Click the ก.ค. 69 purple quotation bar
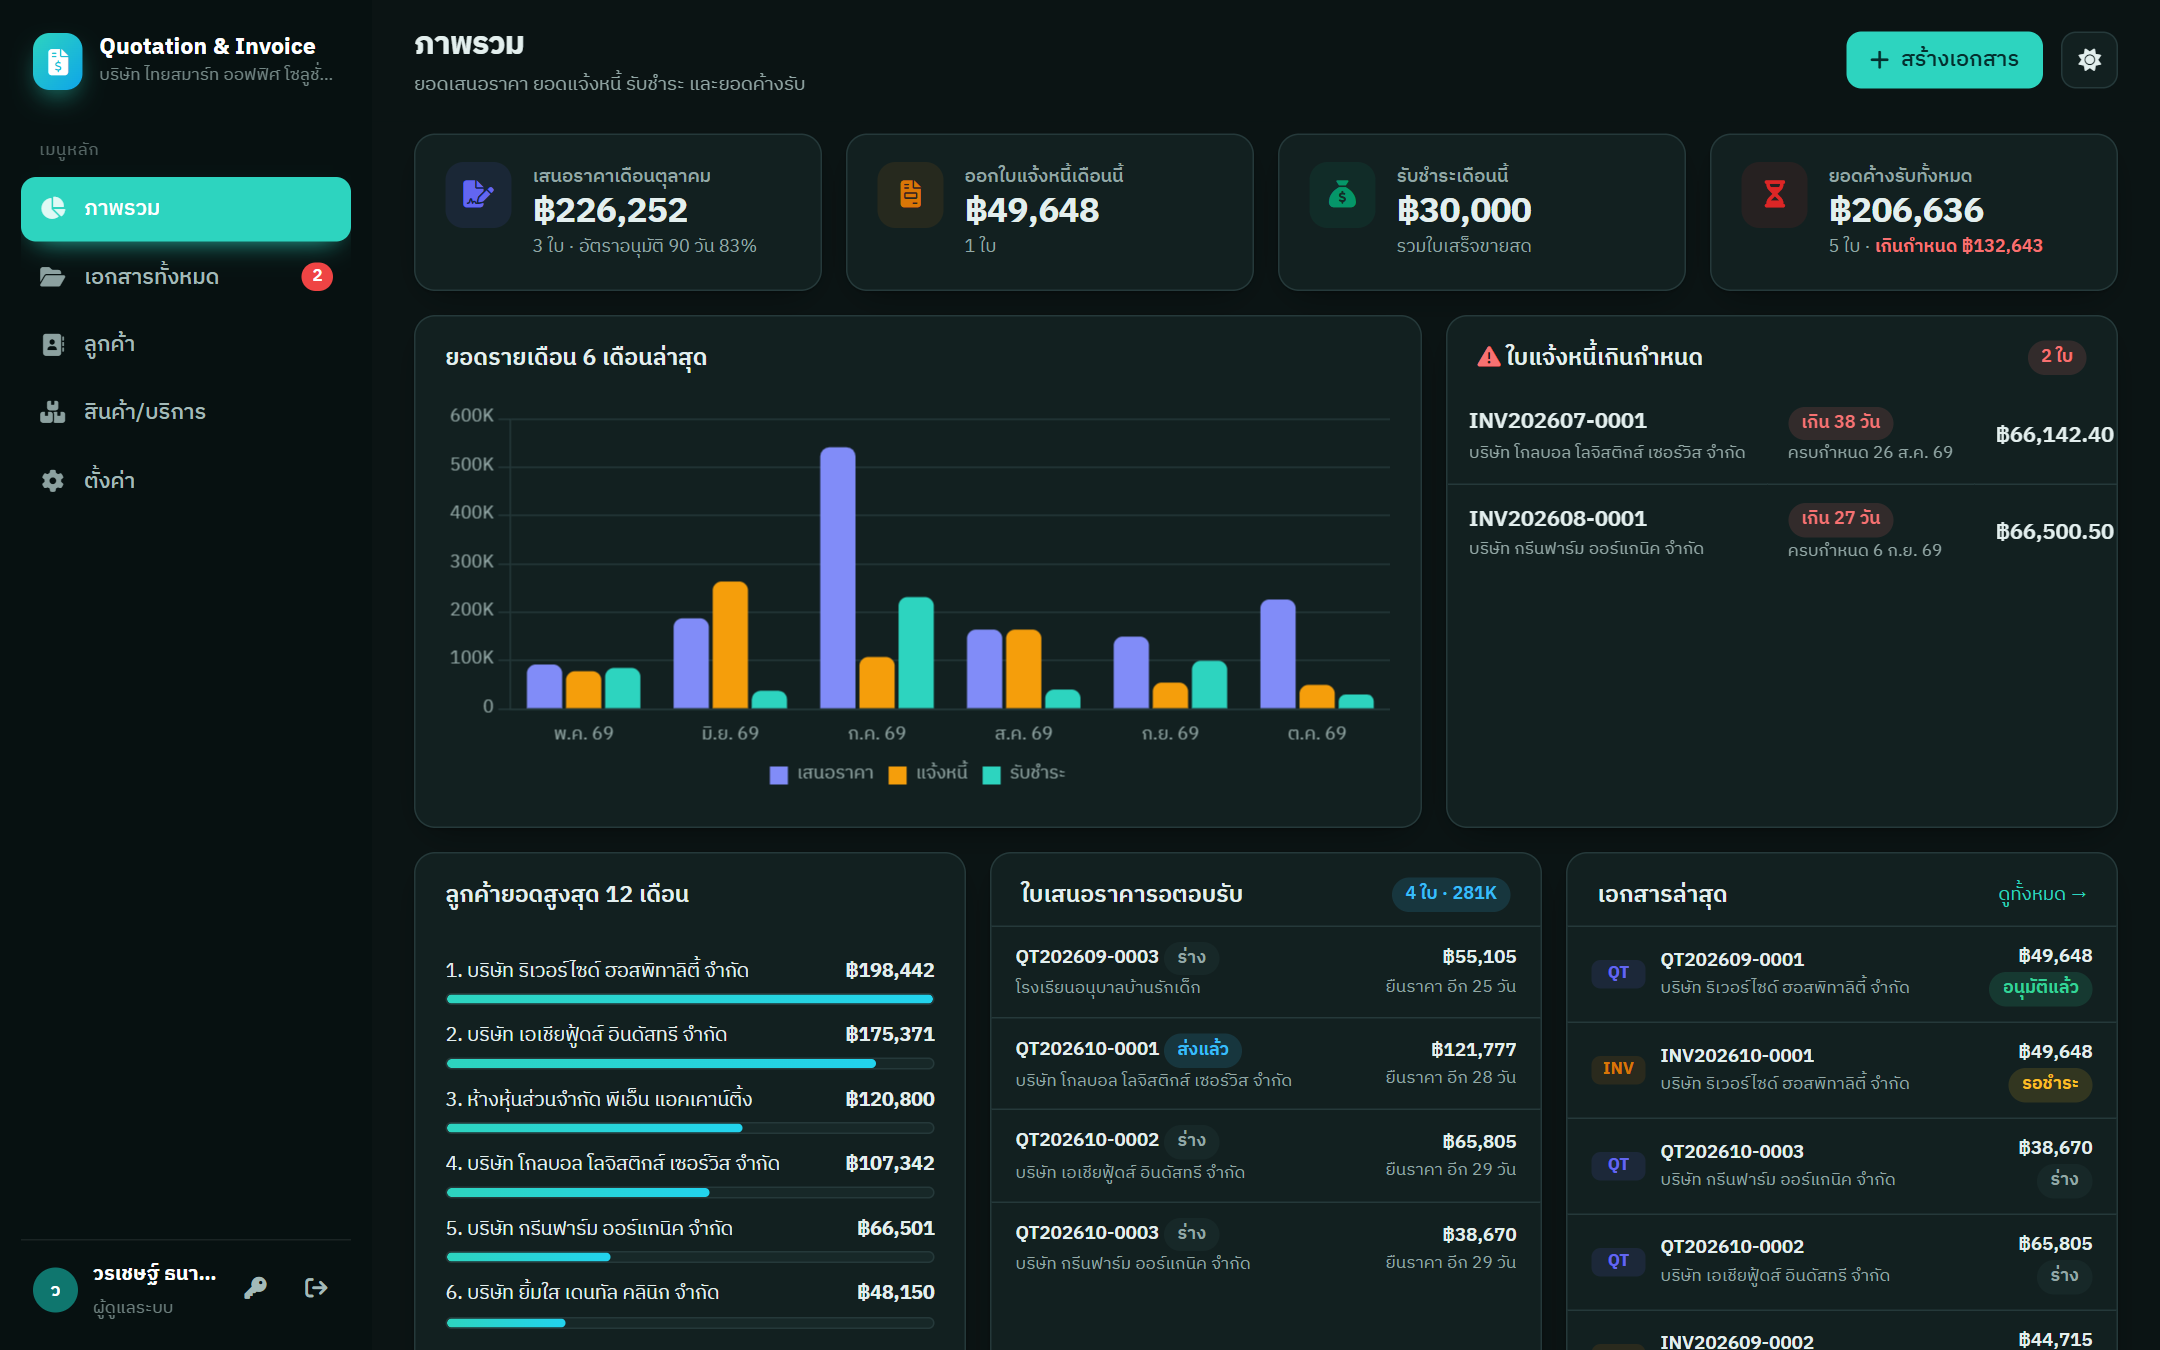 (838, 577)
